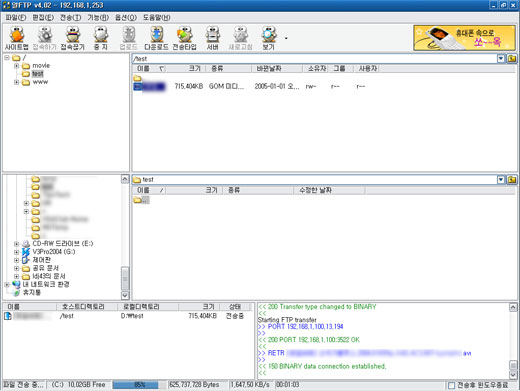
Task: Click the down arrow of the local tree scrollbar
Action: [125, 295]
